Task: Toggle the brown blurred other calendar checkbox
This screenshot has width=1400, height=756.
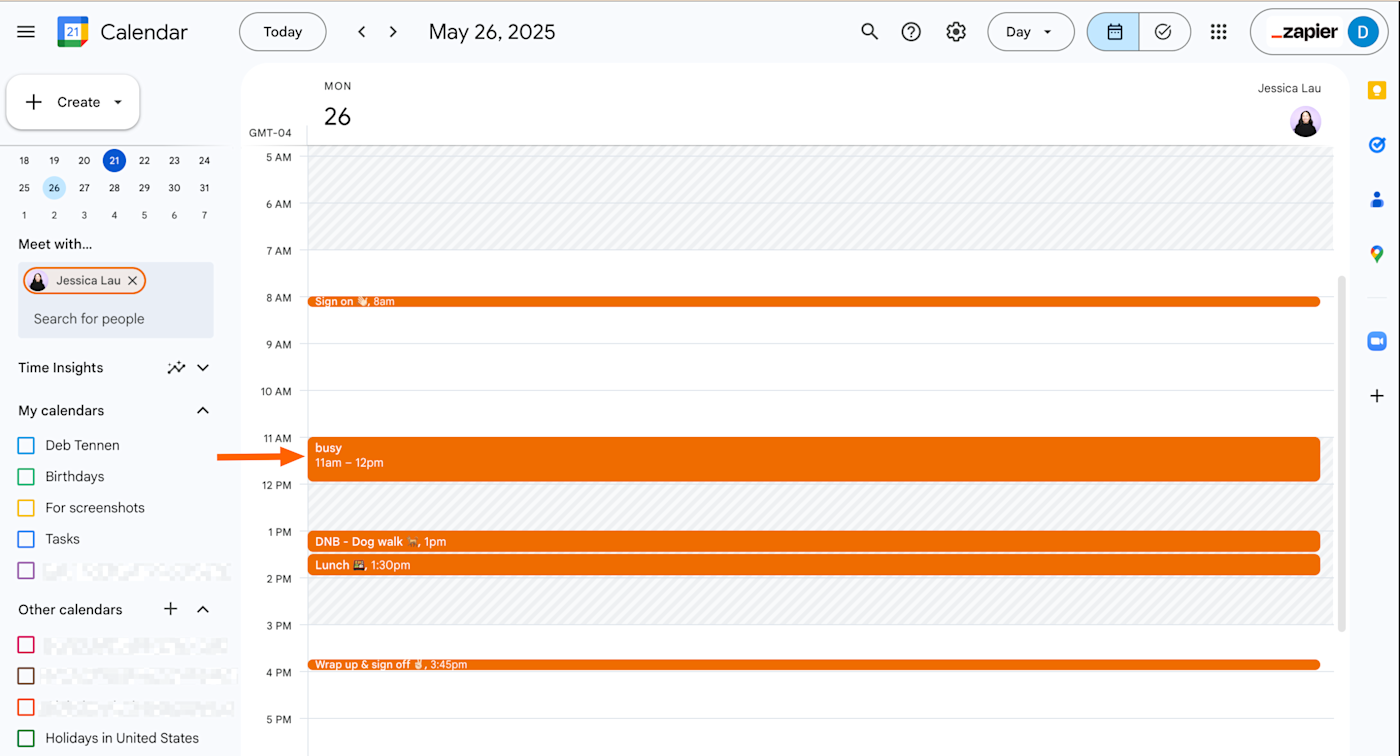Action: pyautogui.click(x=26, y=676)
